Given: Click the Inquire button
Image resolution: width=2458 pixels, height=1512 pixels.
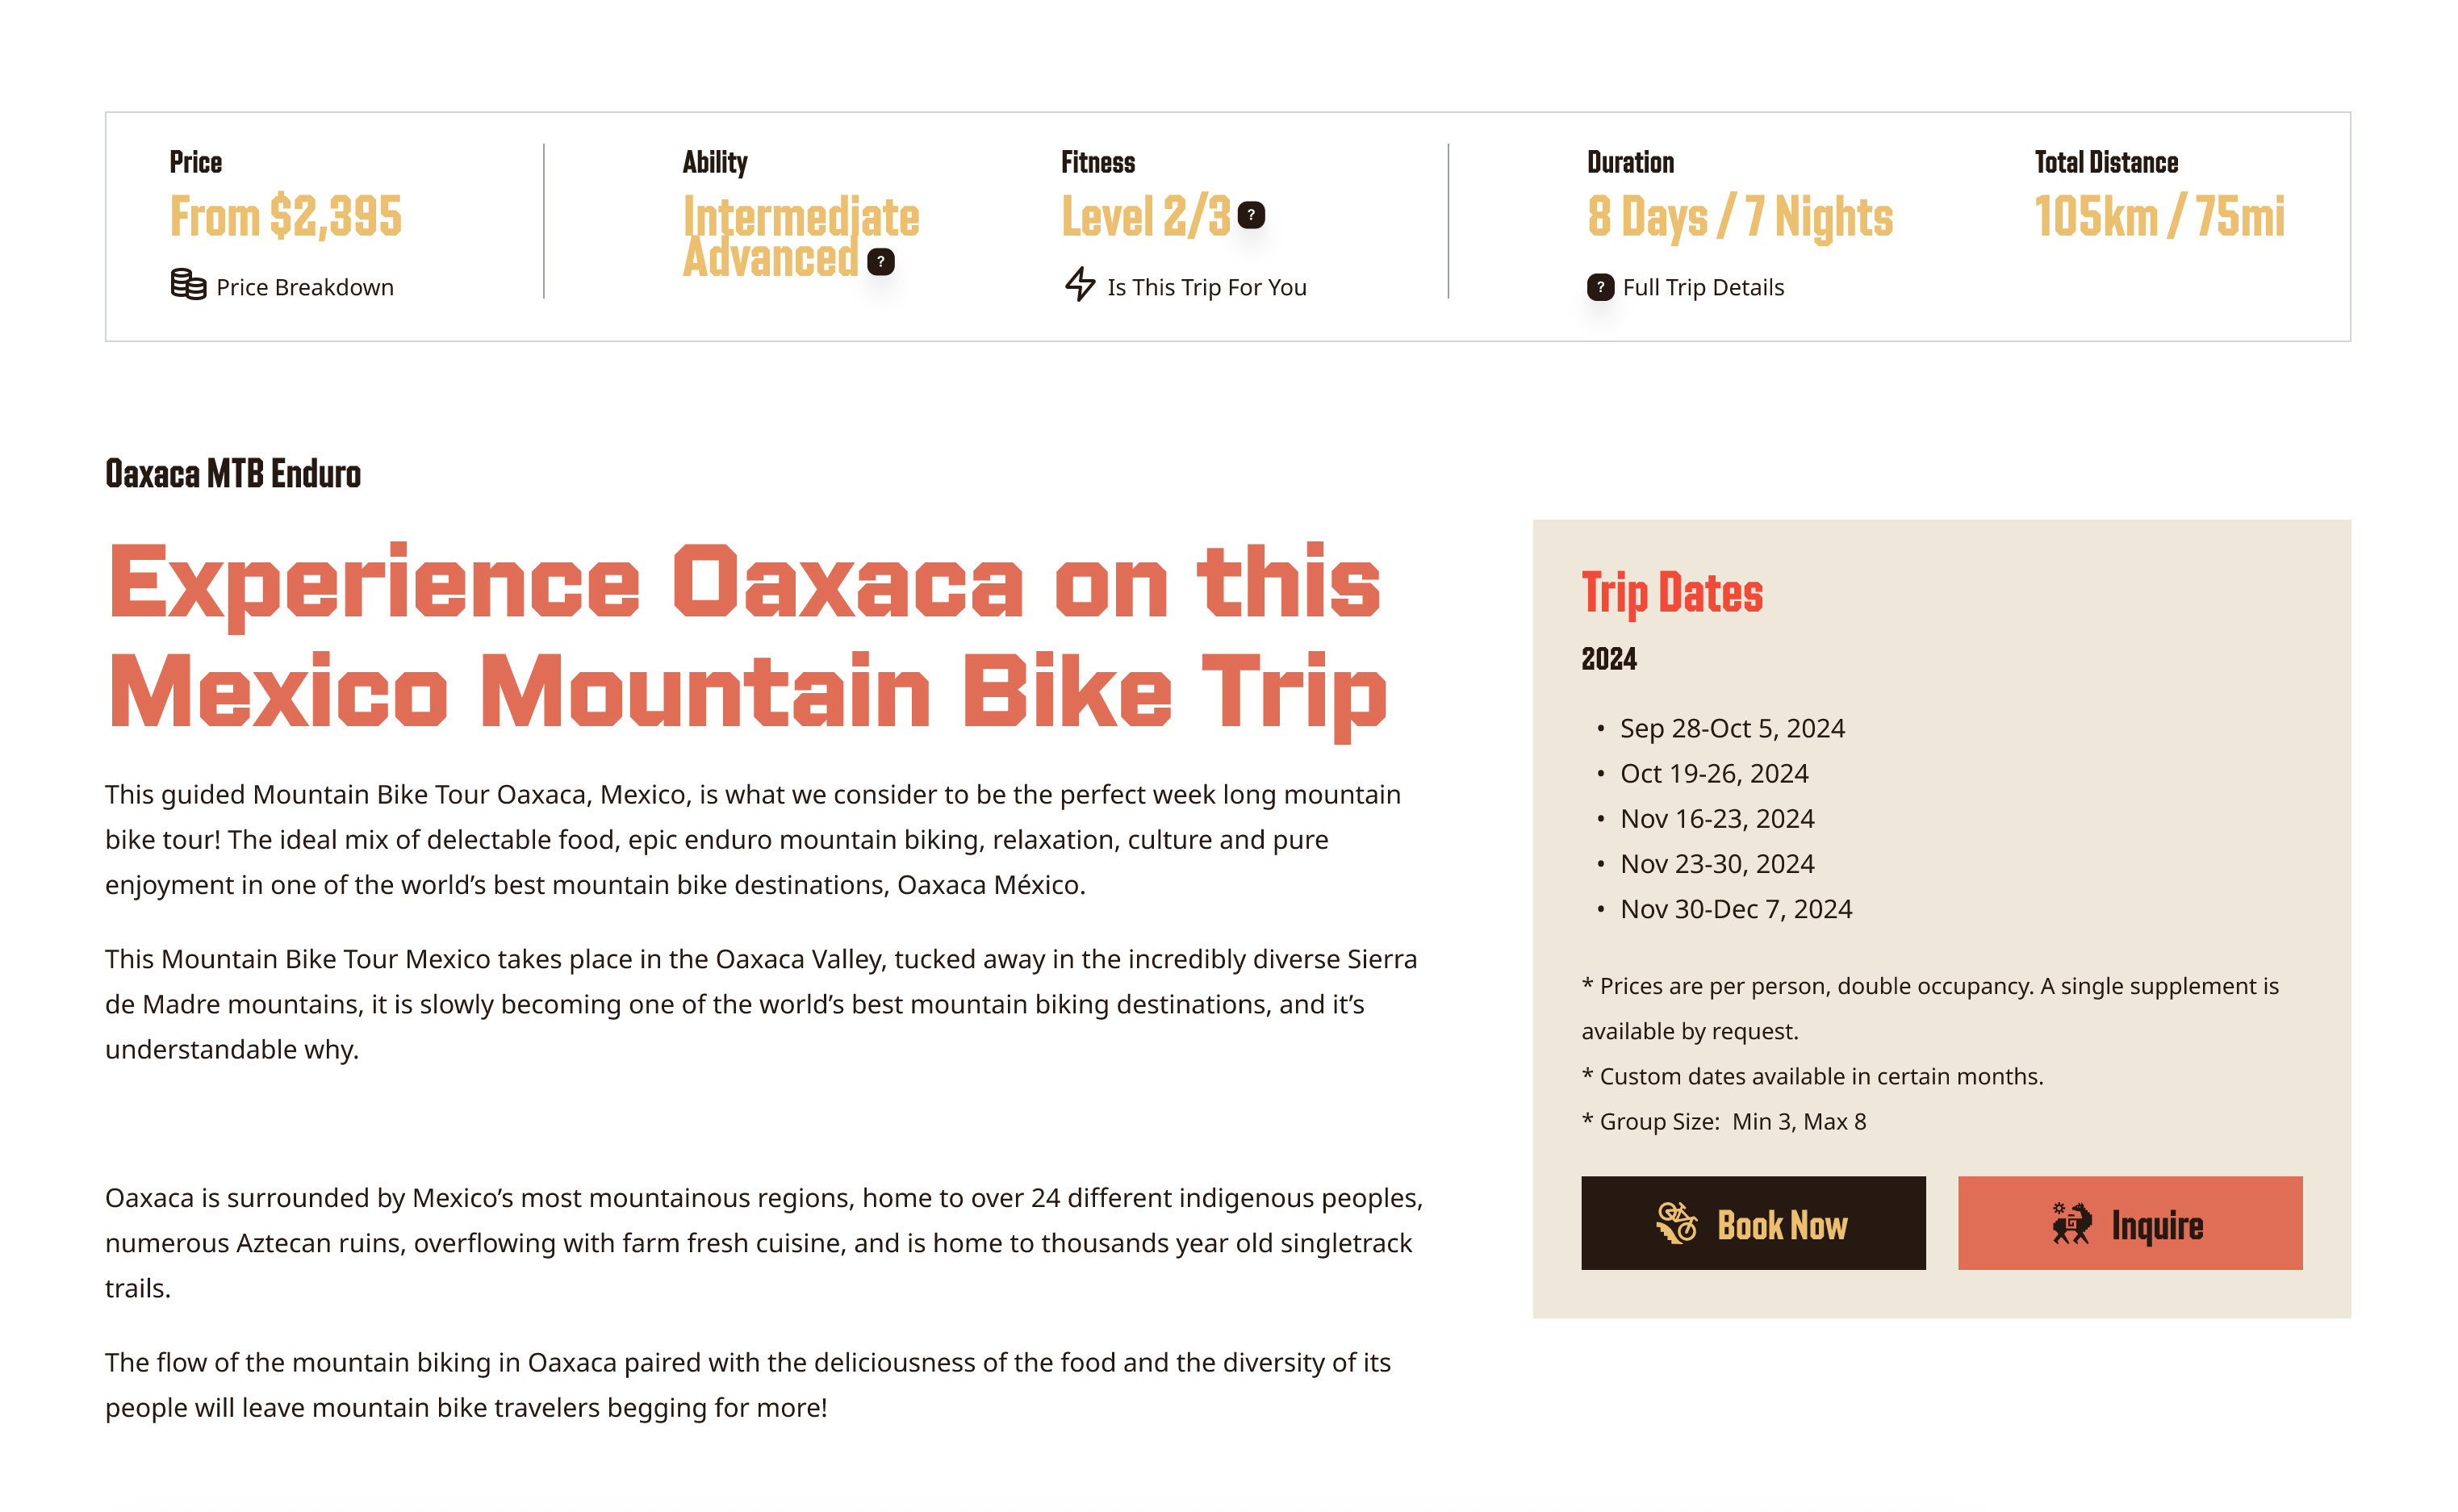Looking at the screenshot, I should (x=2128, y=1224).
